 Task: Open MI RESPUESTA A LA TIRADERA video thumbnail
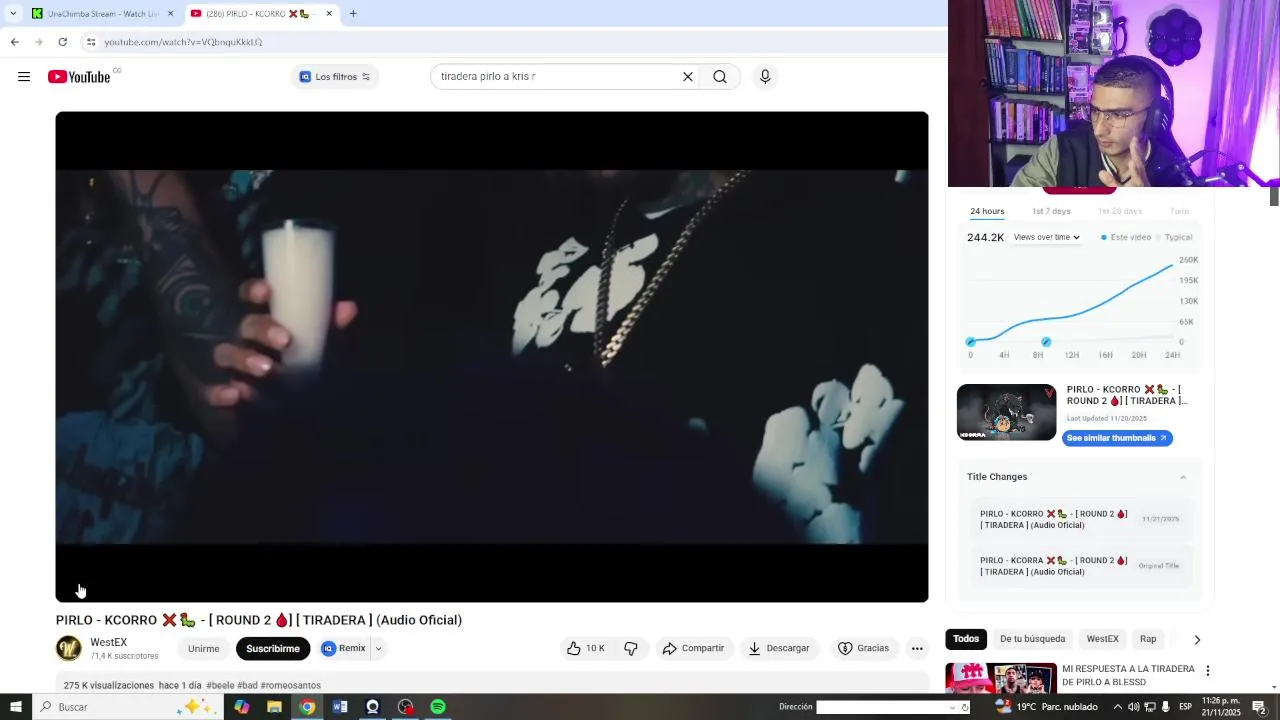point(1001,678)
